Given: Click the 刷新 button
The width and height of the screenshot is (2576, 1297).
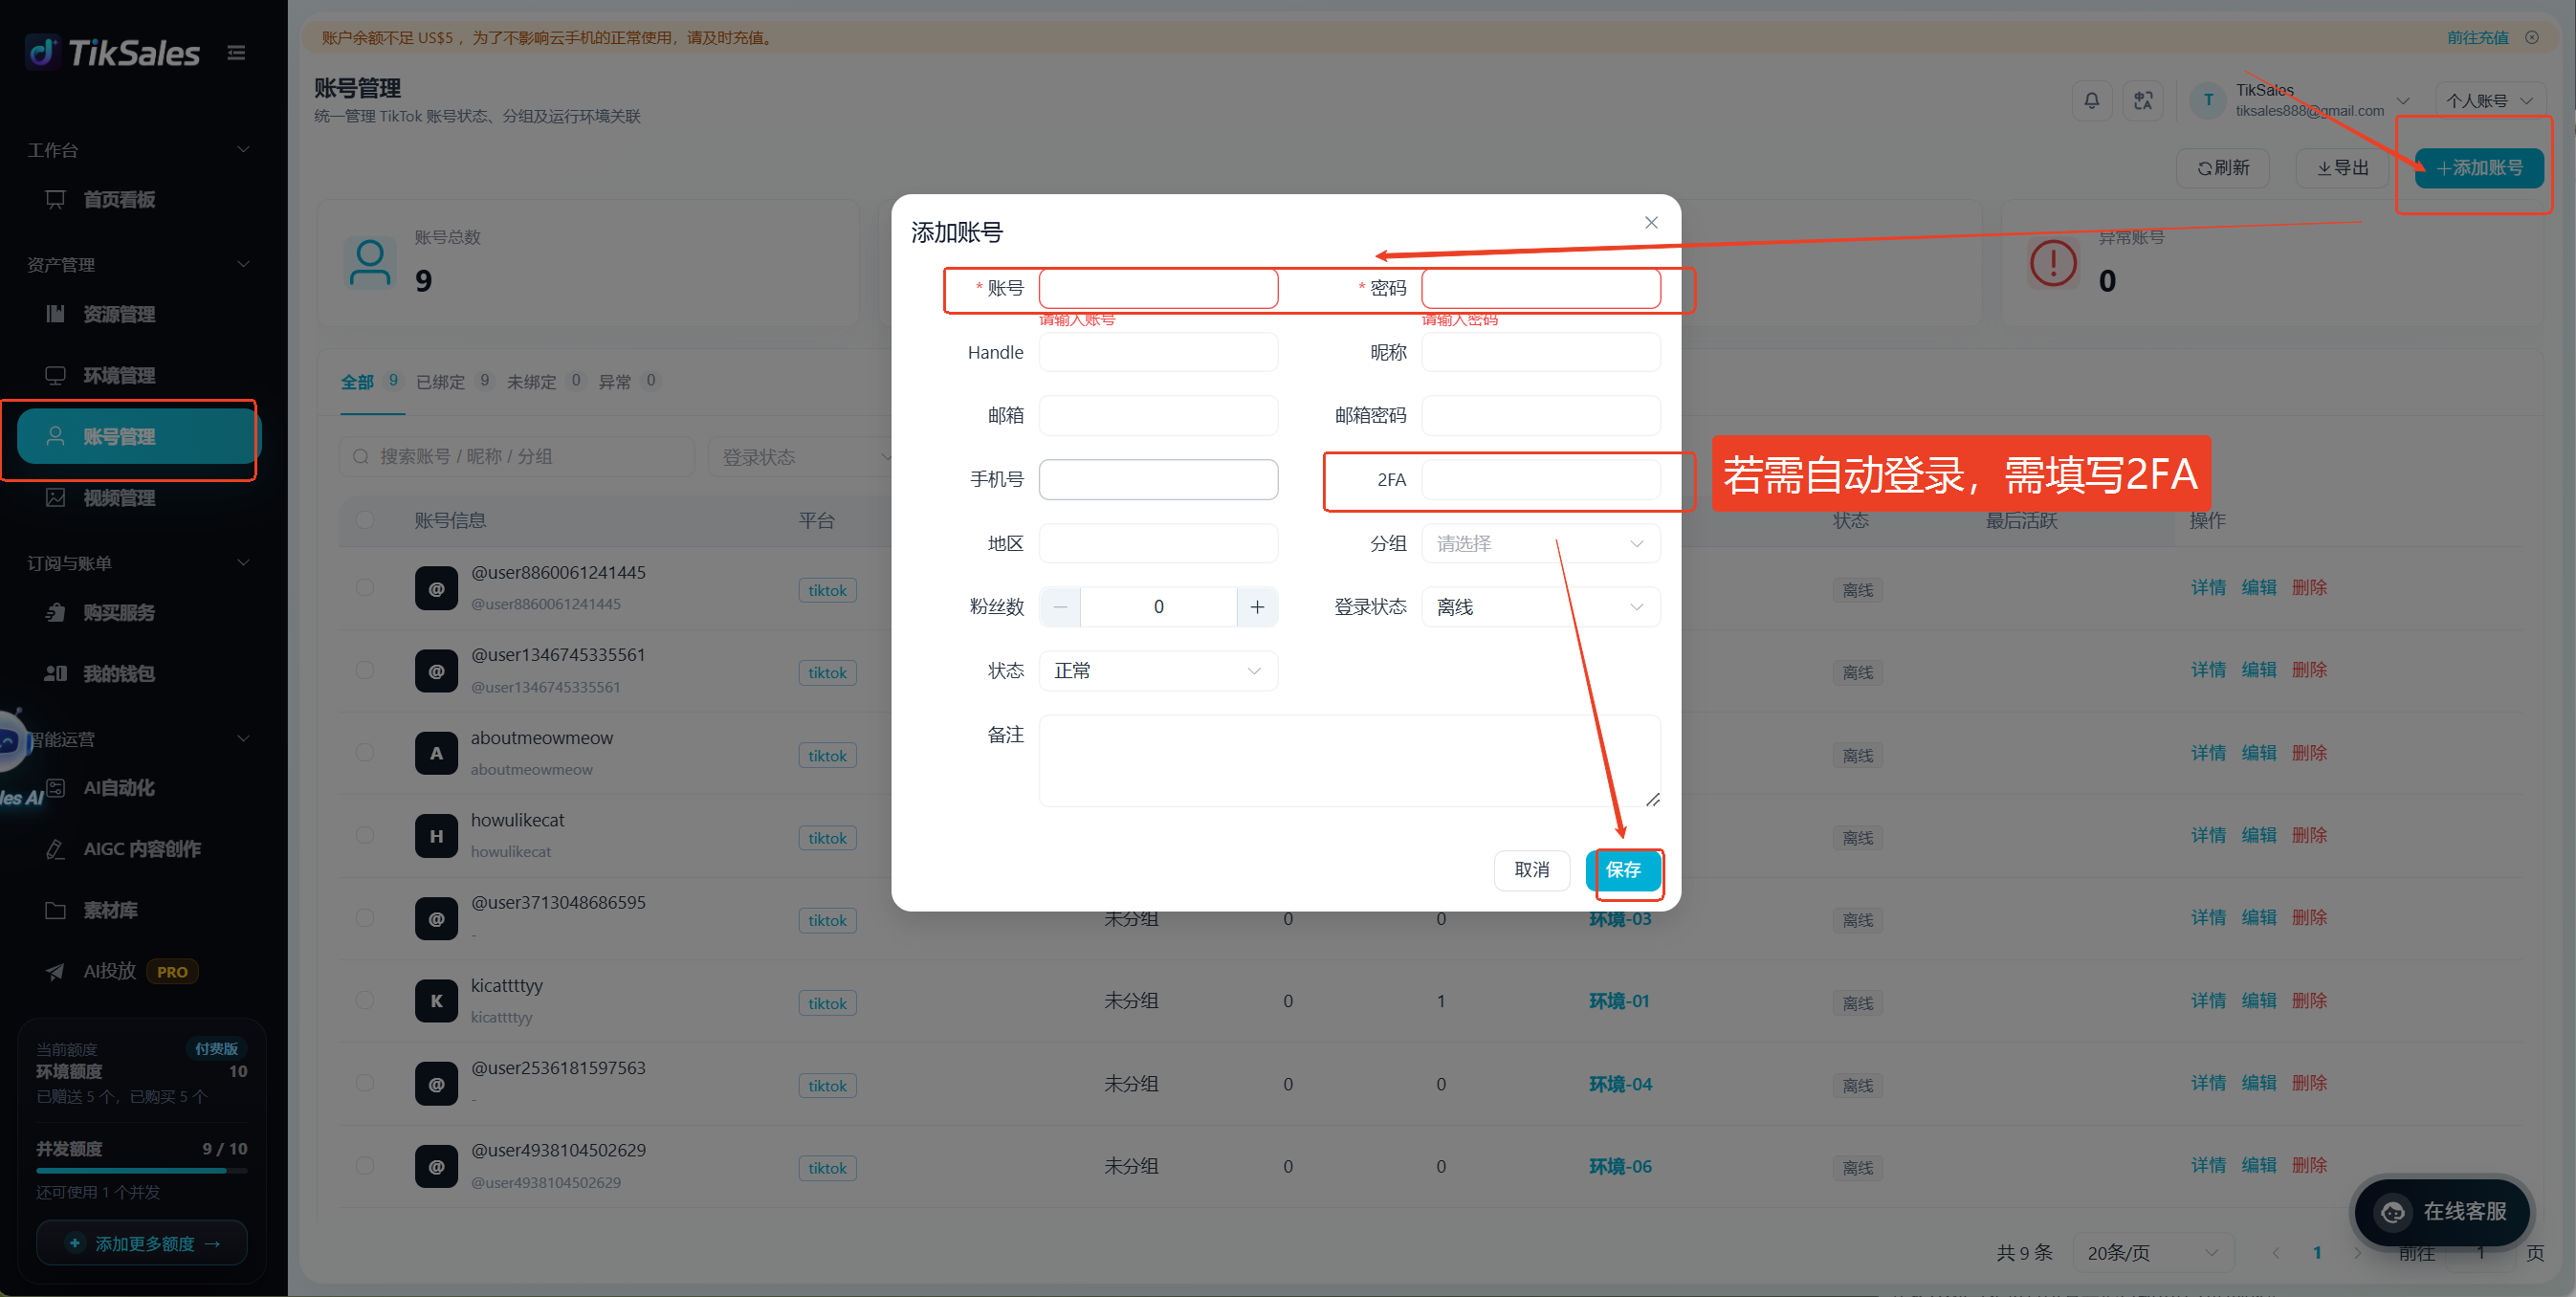Looking at the screenshot, I should point(2222,168).
